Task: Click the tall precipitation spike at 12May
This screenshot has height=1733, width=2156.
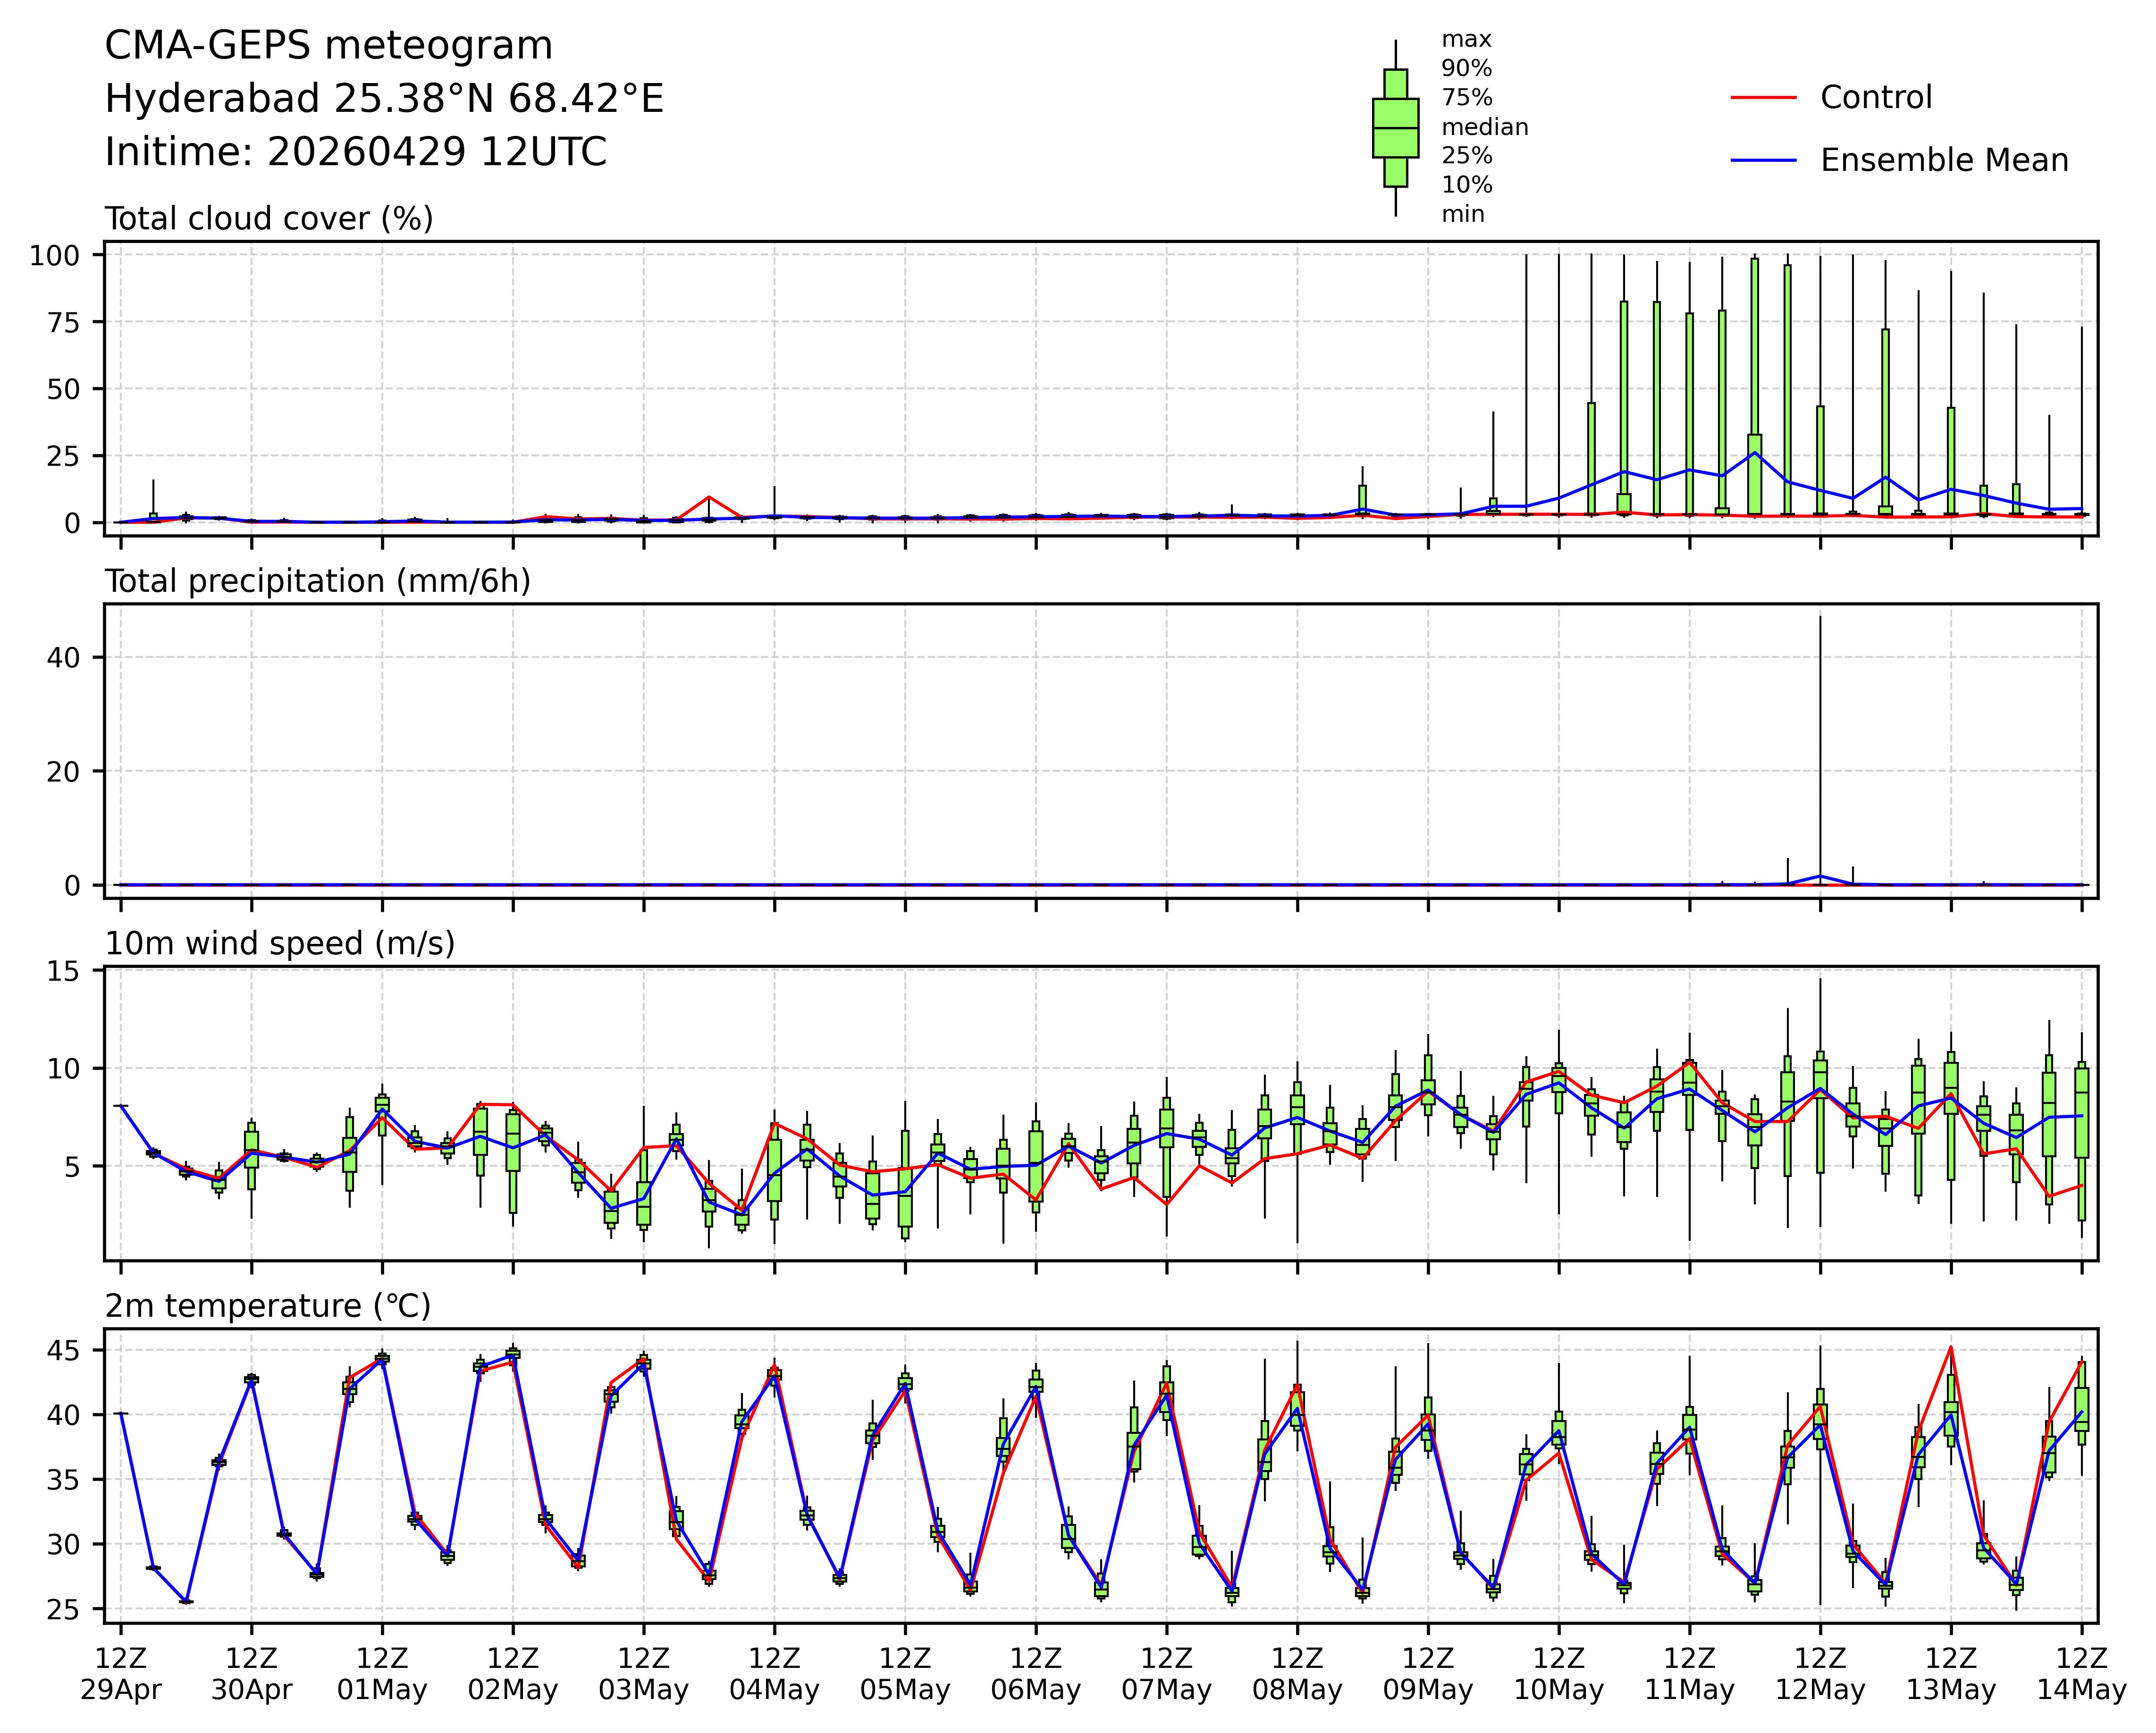Action: 1820,740
